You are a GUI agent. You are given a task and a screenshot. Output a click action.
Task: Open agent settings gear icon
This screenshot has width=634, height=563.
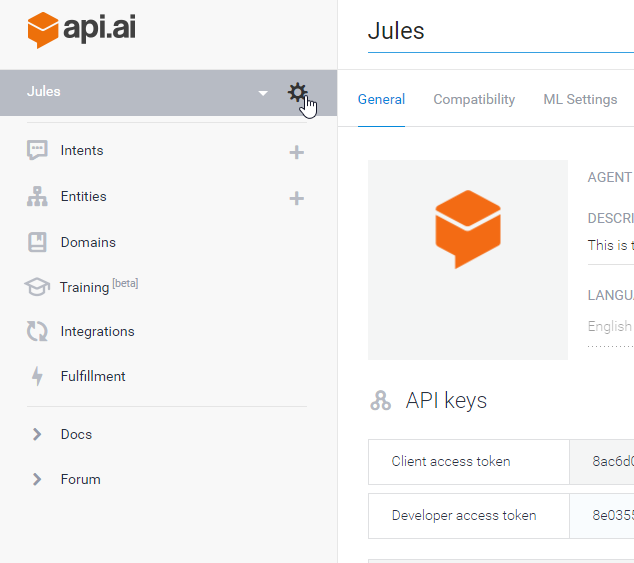coord(298,93)
